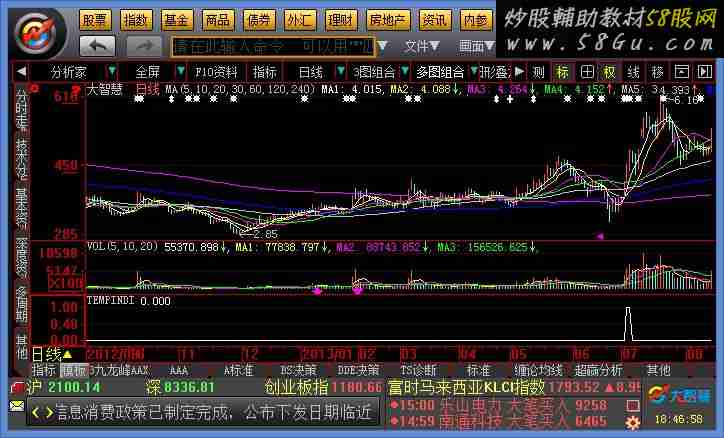Screen dimensions: 724x438
Task: Open the 债券 menu
Action: [x=259, y=20]
